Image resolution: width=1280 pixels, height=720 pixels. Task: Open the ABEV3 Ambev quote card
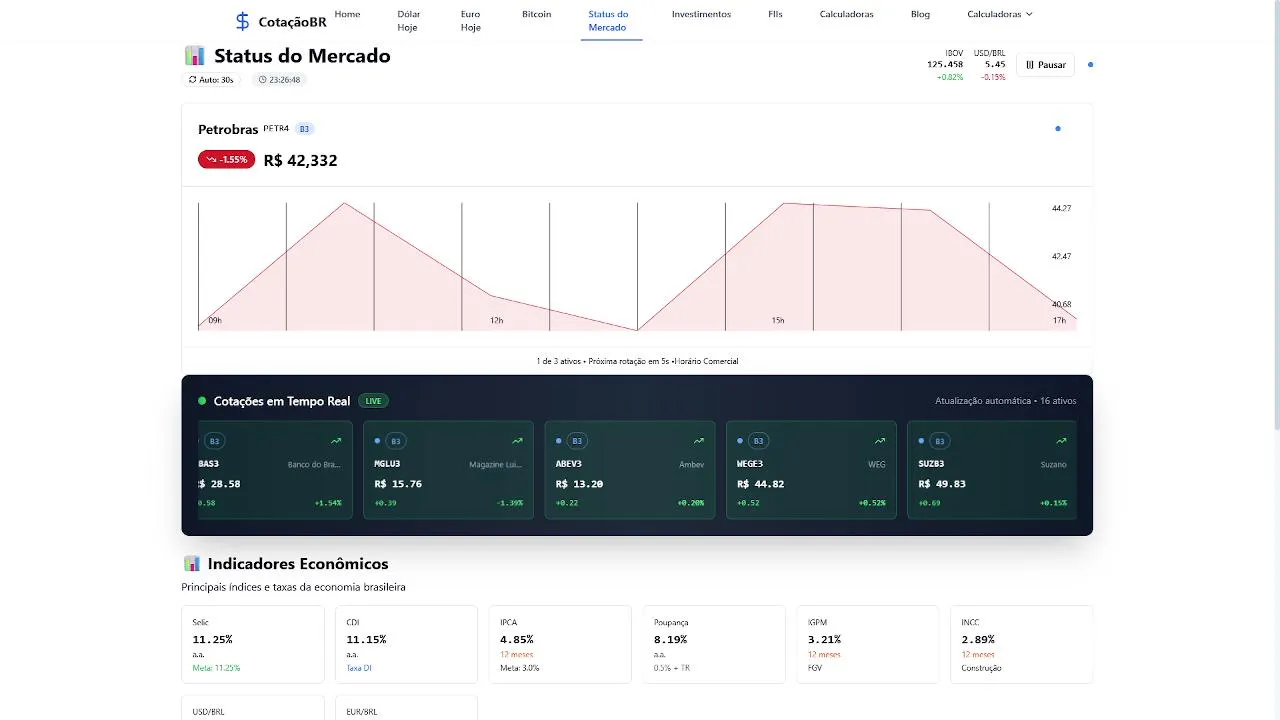click(x=630, y=470)
